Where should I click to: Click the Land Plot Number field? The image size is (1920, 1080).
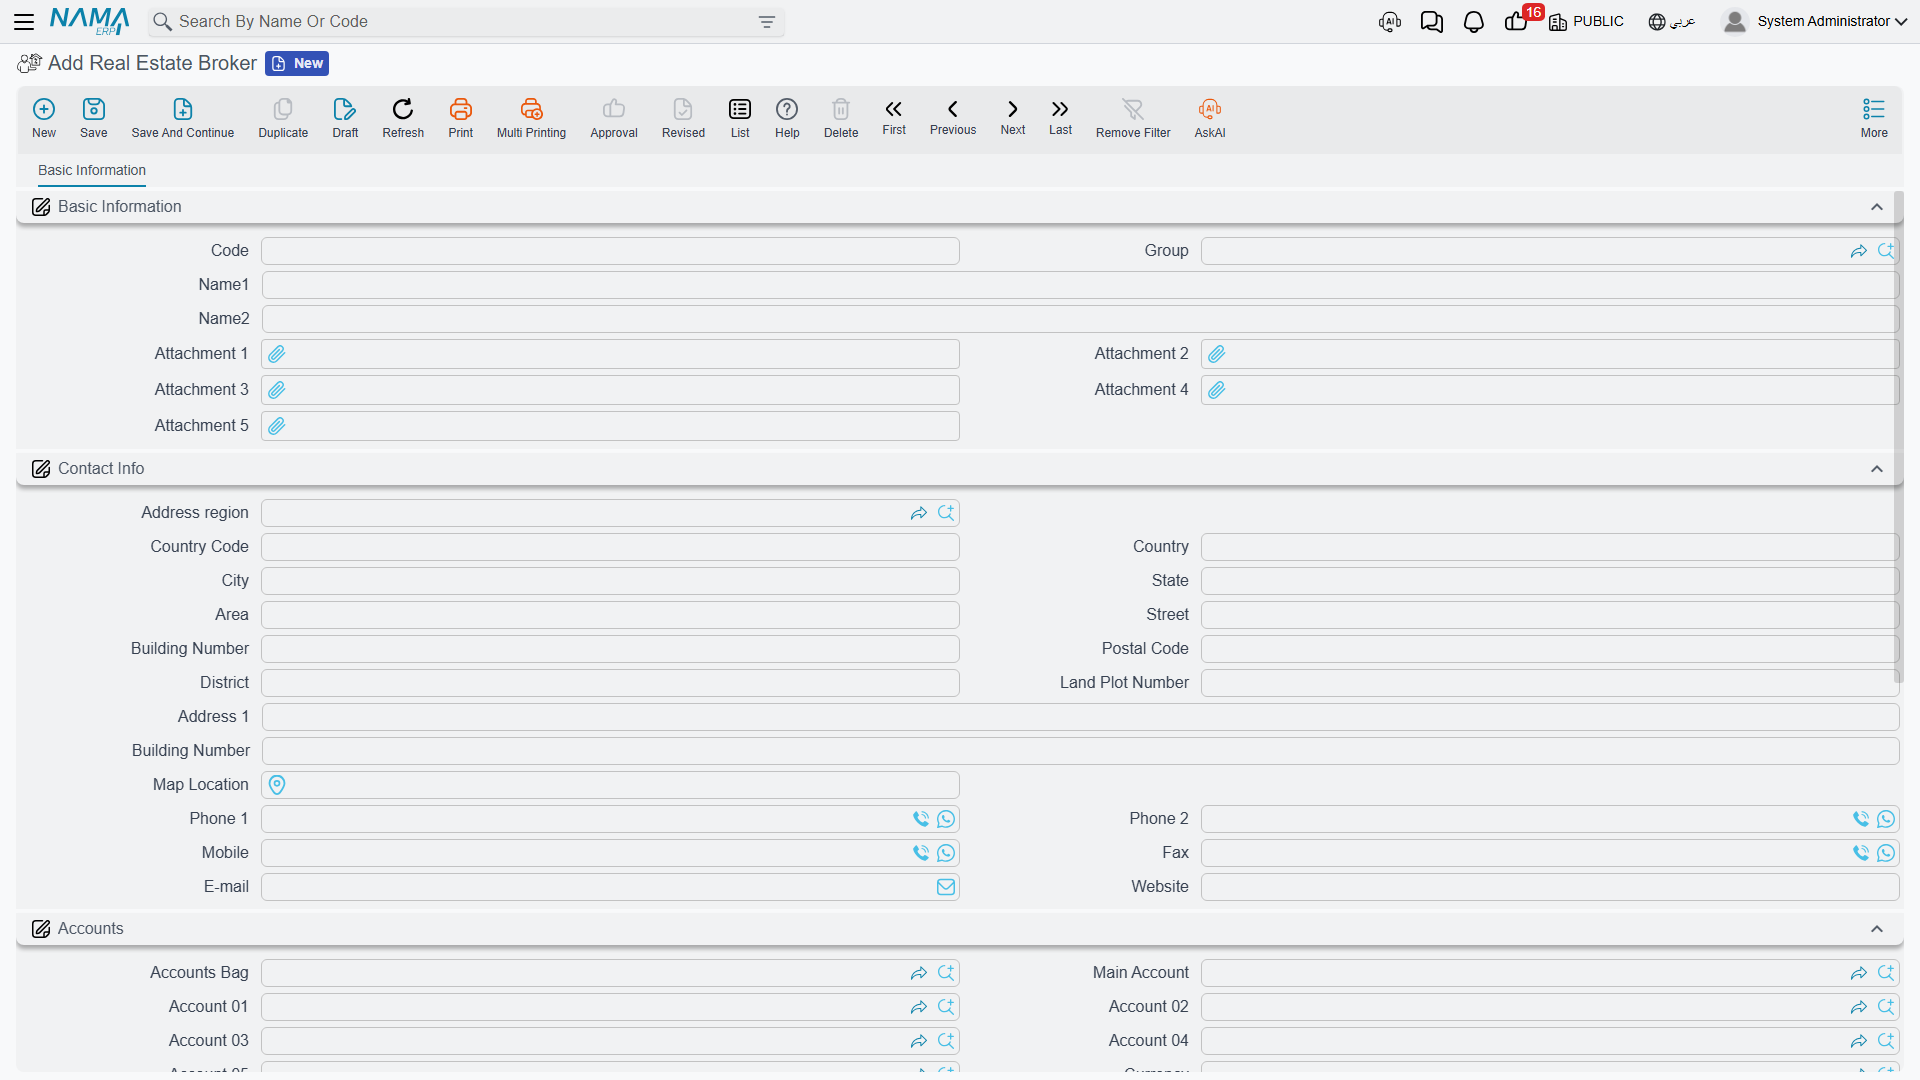click(x=1550, y=683)
